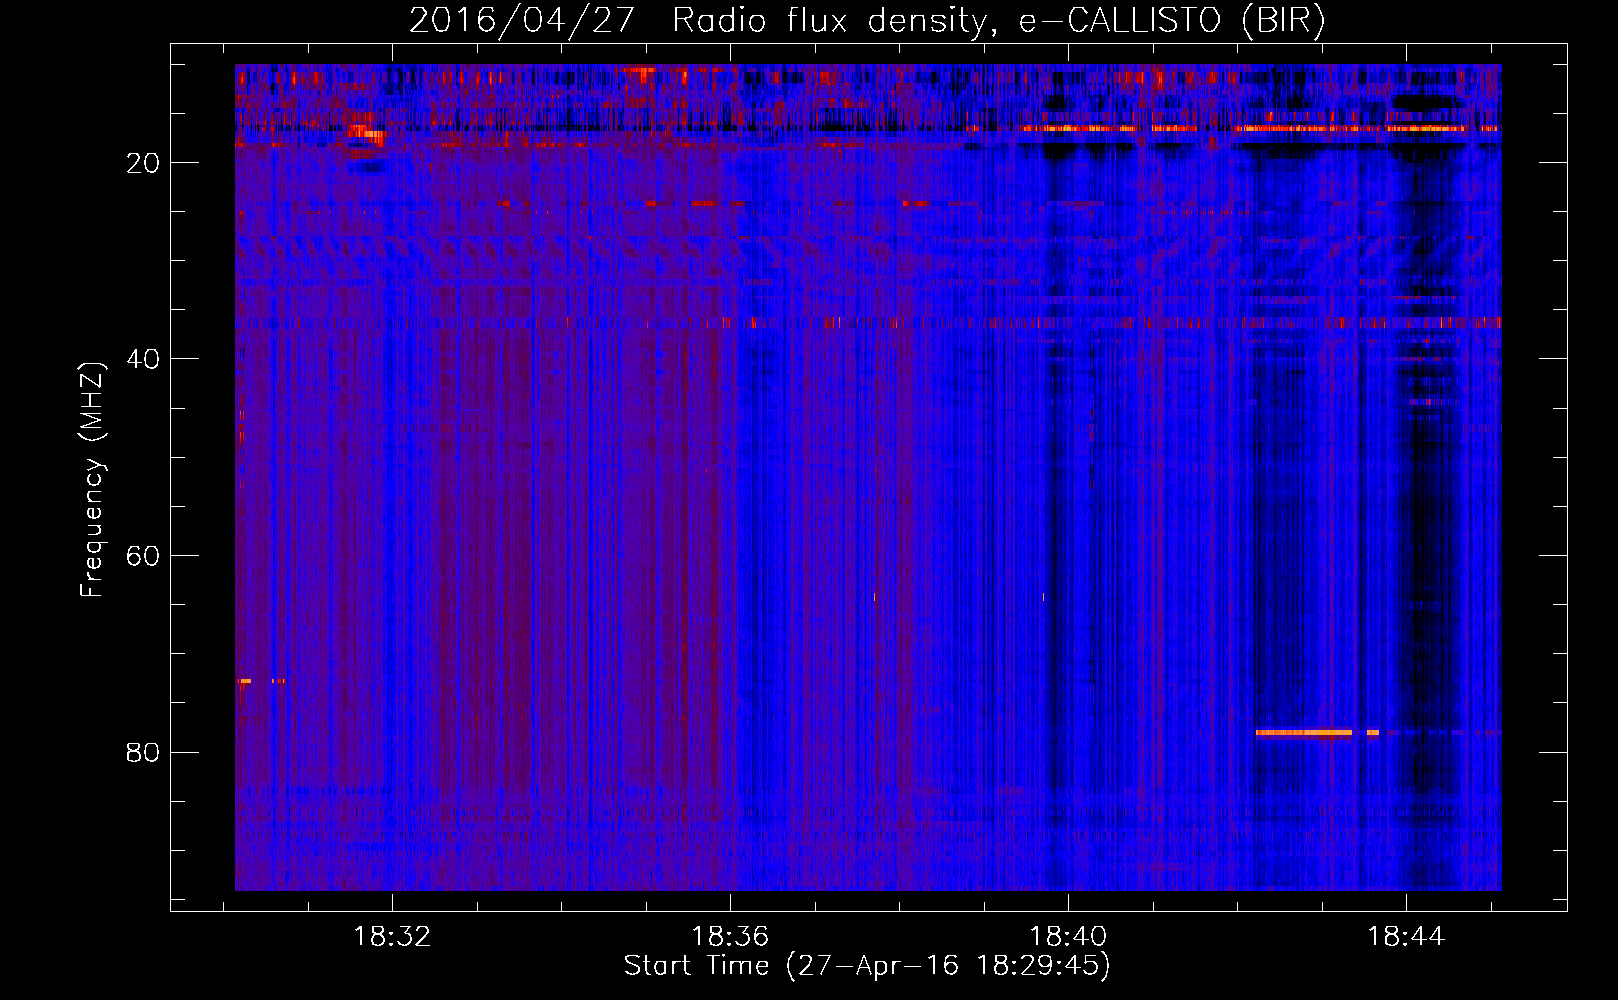Select the 18:32 time tick label
Viewport: 1618px width, 1000px height.
click(x=392, y=937)
